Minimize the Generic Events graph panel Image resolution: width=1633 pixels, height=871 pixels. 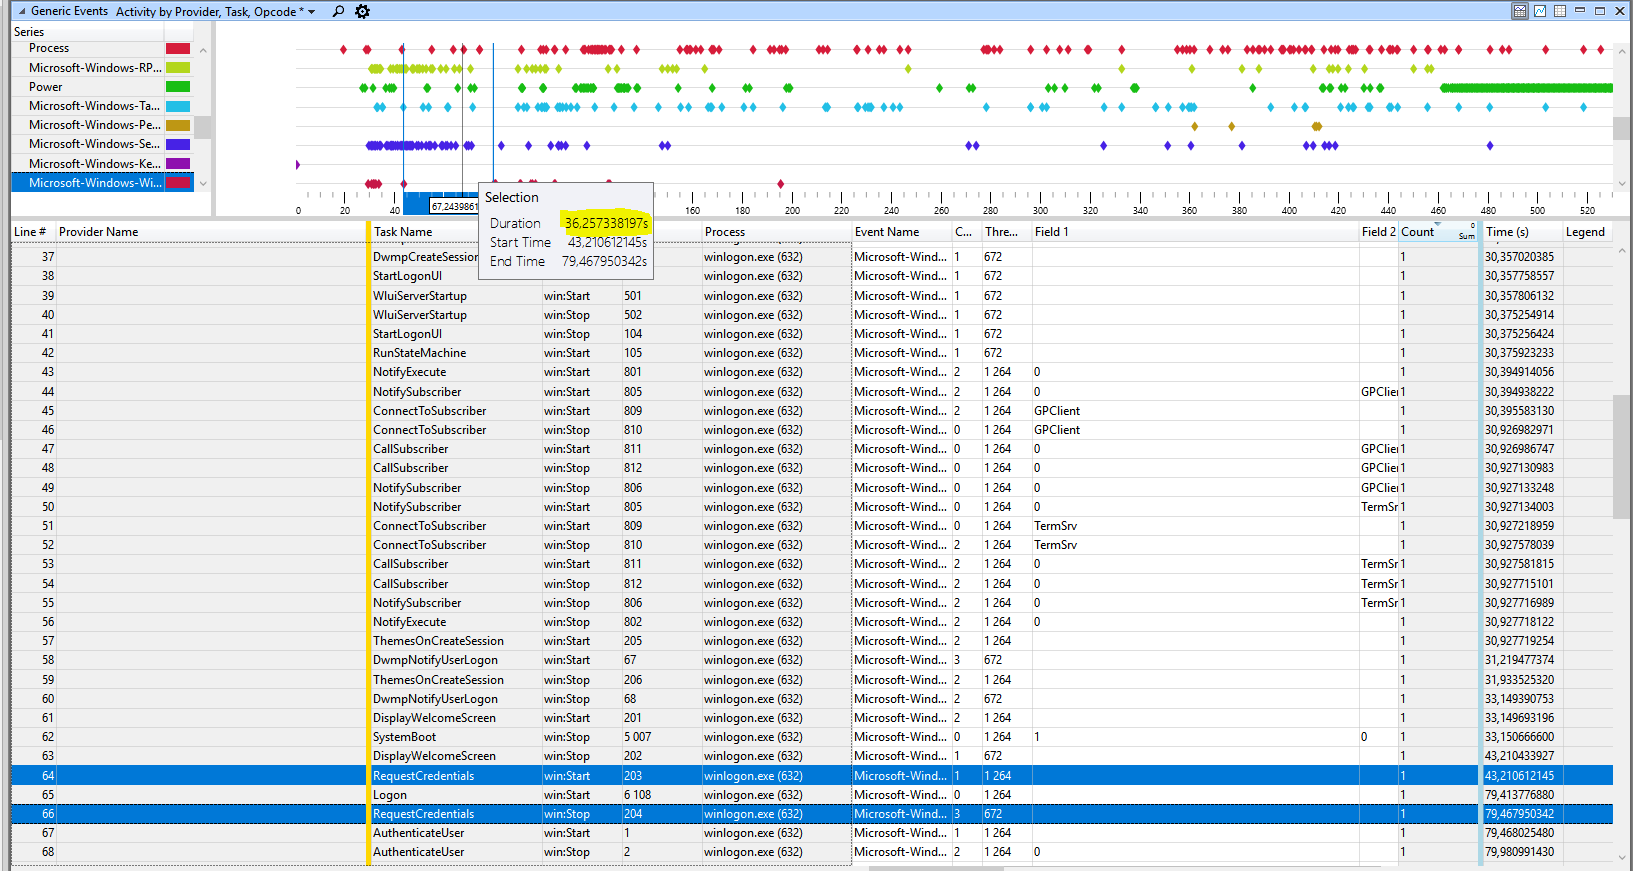coord(1580,11)
